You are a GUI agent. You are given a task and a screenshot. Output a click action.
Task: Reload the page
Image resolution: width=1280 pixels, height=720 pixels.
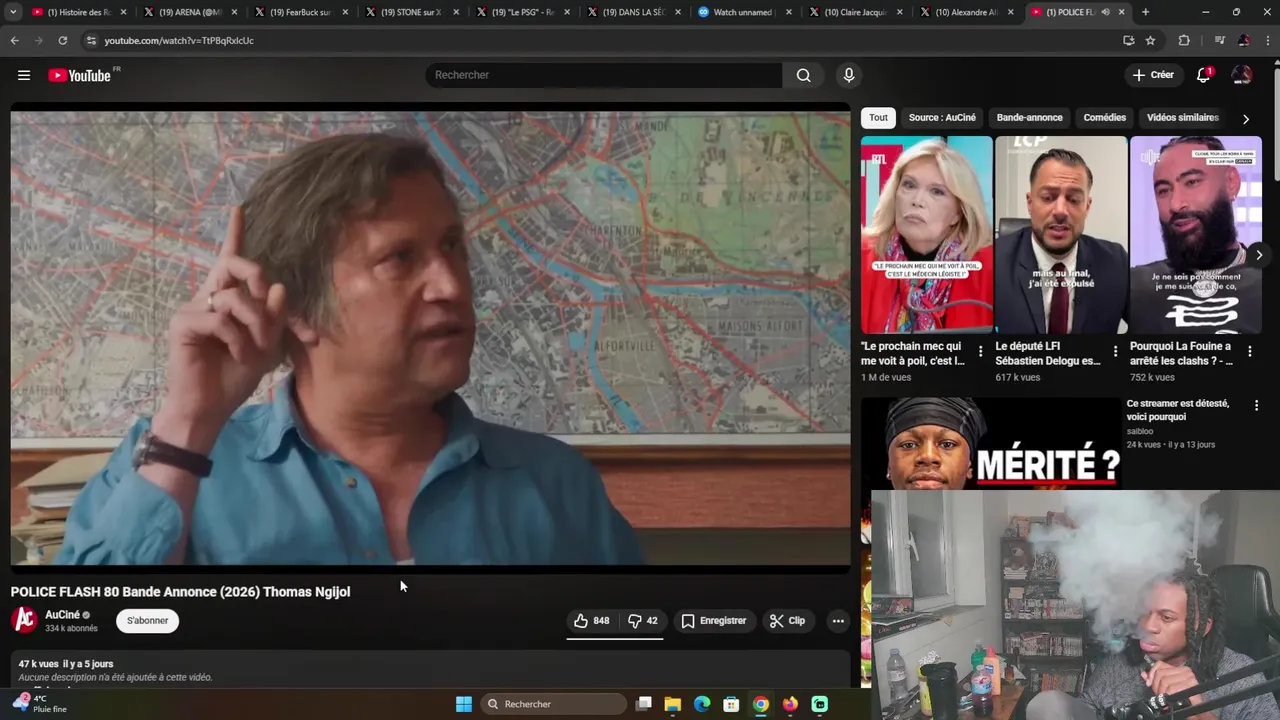(62, 40)
